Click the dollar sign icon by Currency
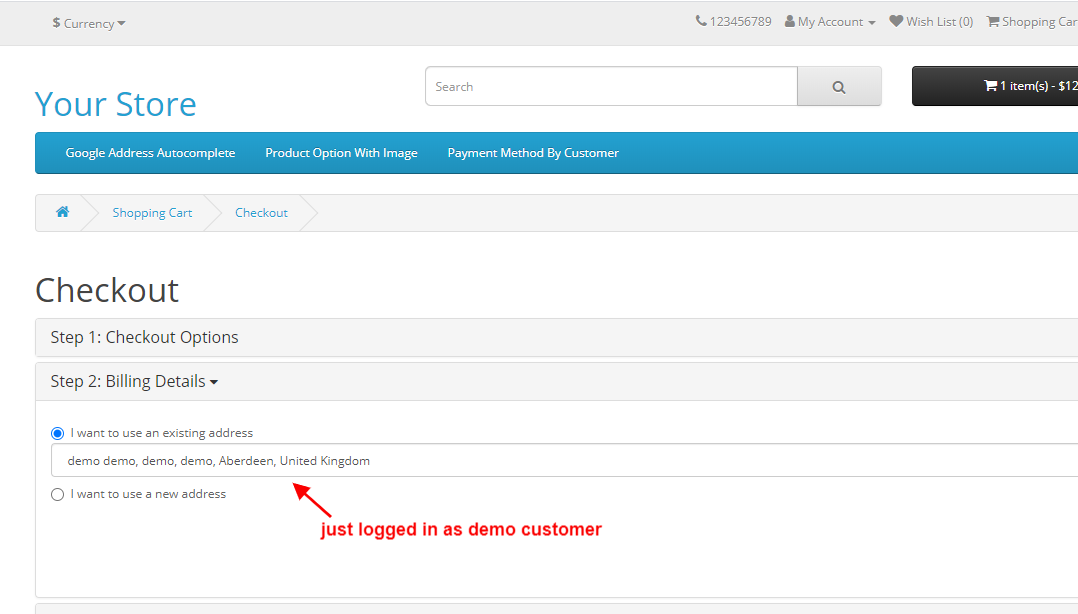The image size is (1078, 614). point(55,23)
